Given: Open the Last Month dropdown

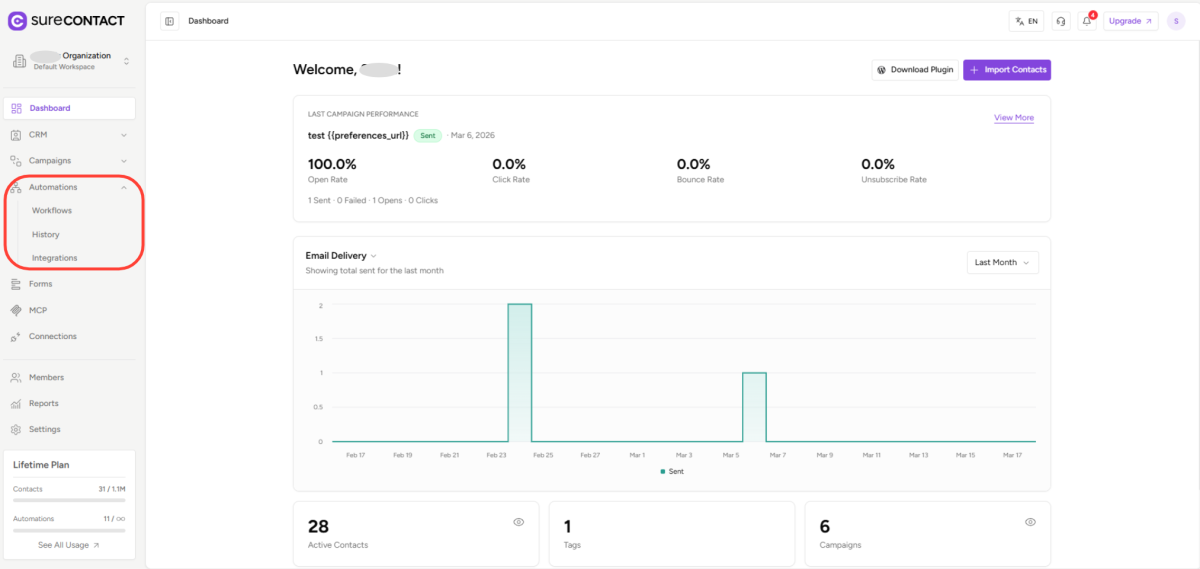Looking at the screenshot, I should click(1002, 262).
